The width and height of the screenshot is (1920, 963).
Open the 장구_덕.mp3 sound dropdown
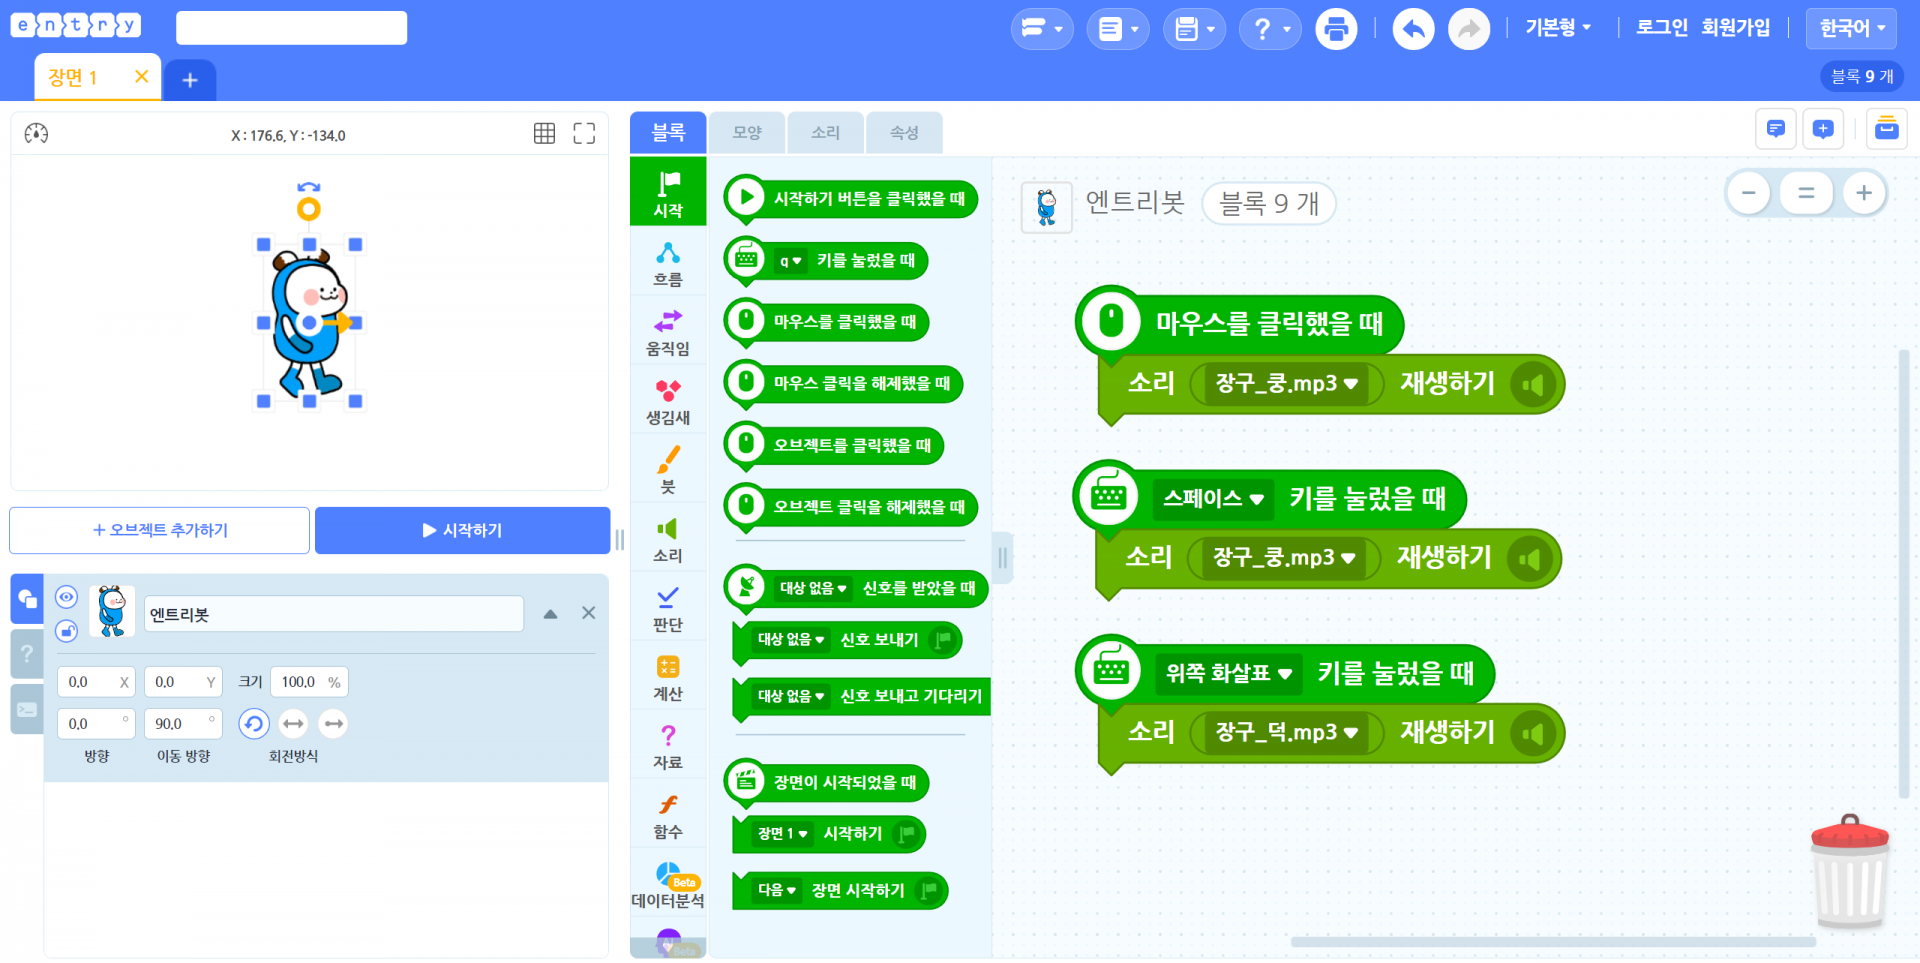[x=1287, y=732]
